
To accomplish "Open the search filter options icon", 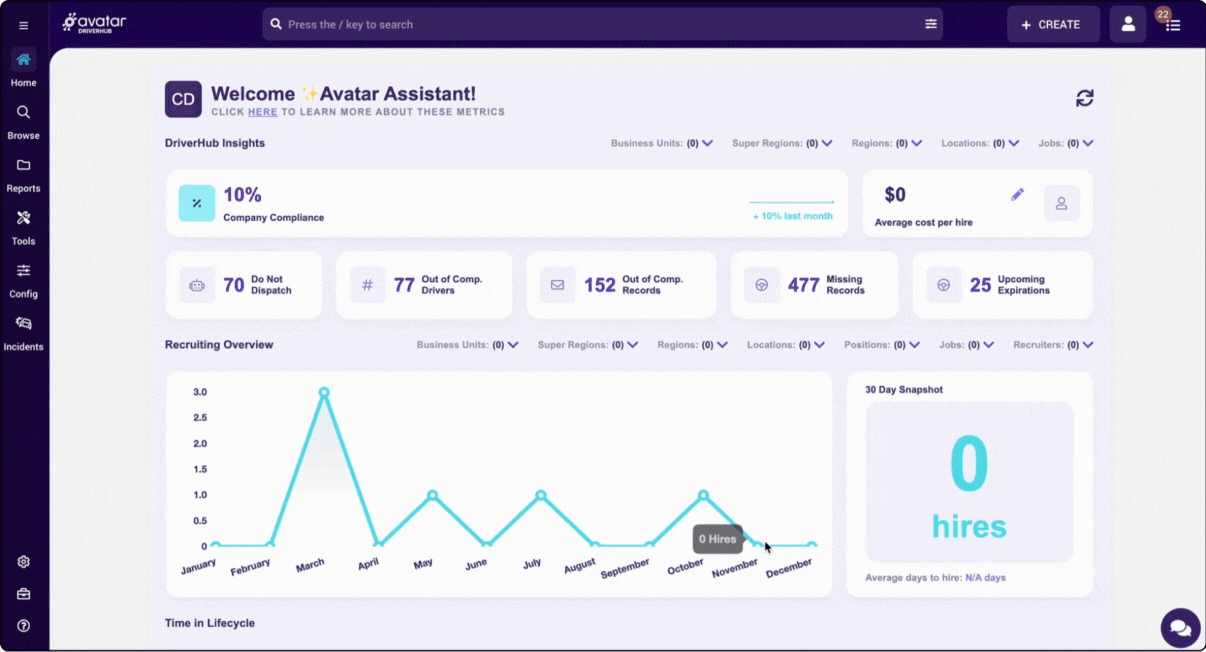I will tap(930, 23).
